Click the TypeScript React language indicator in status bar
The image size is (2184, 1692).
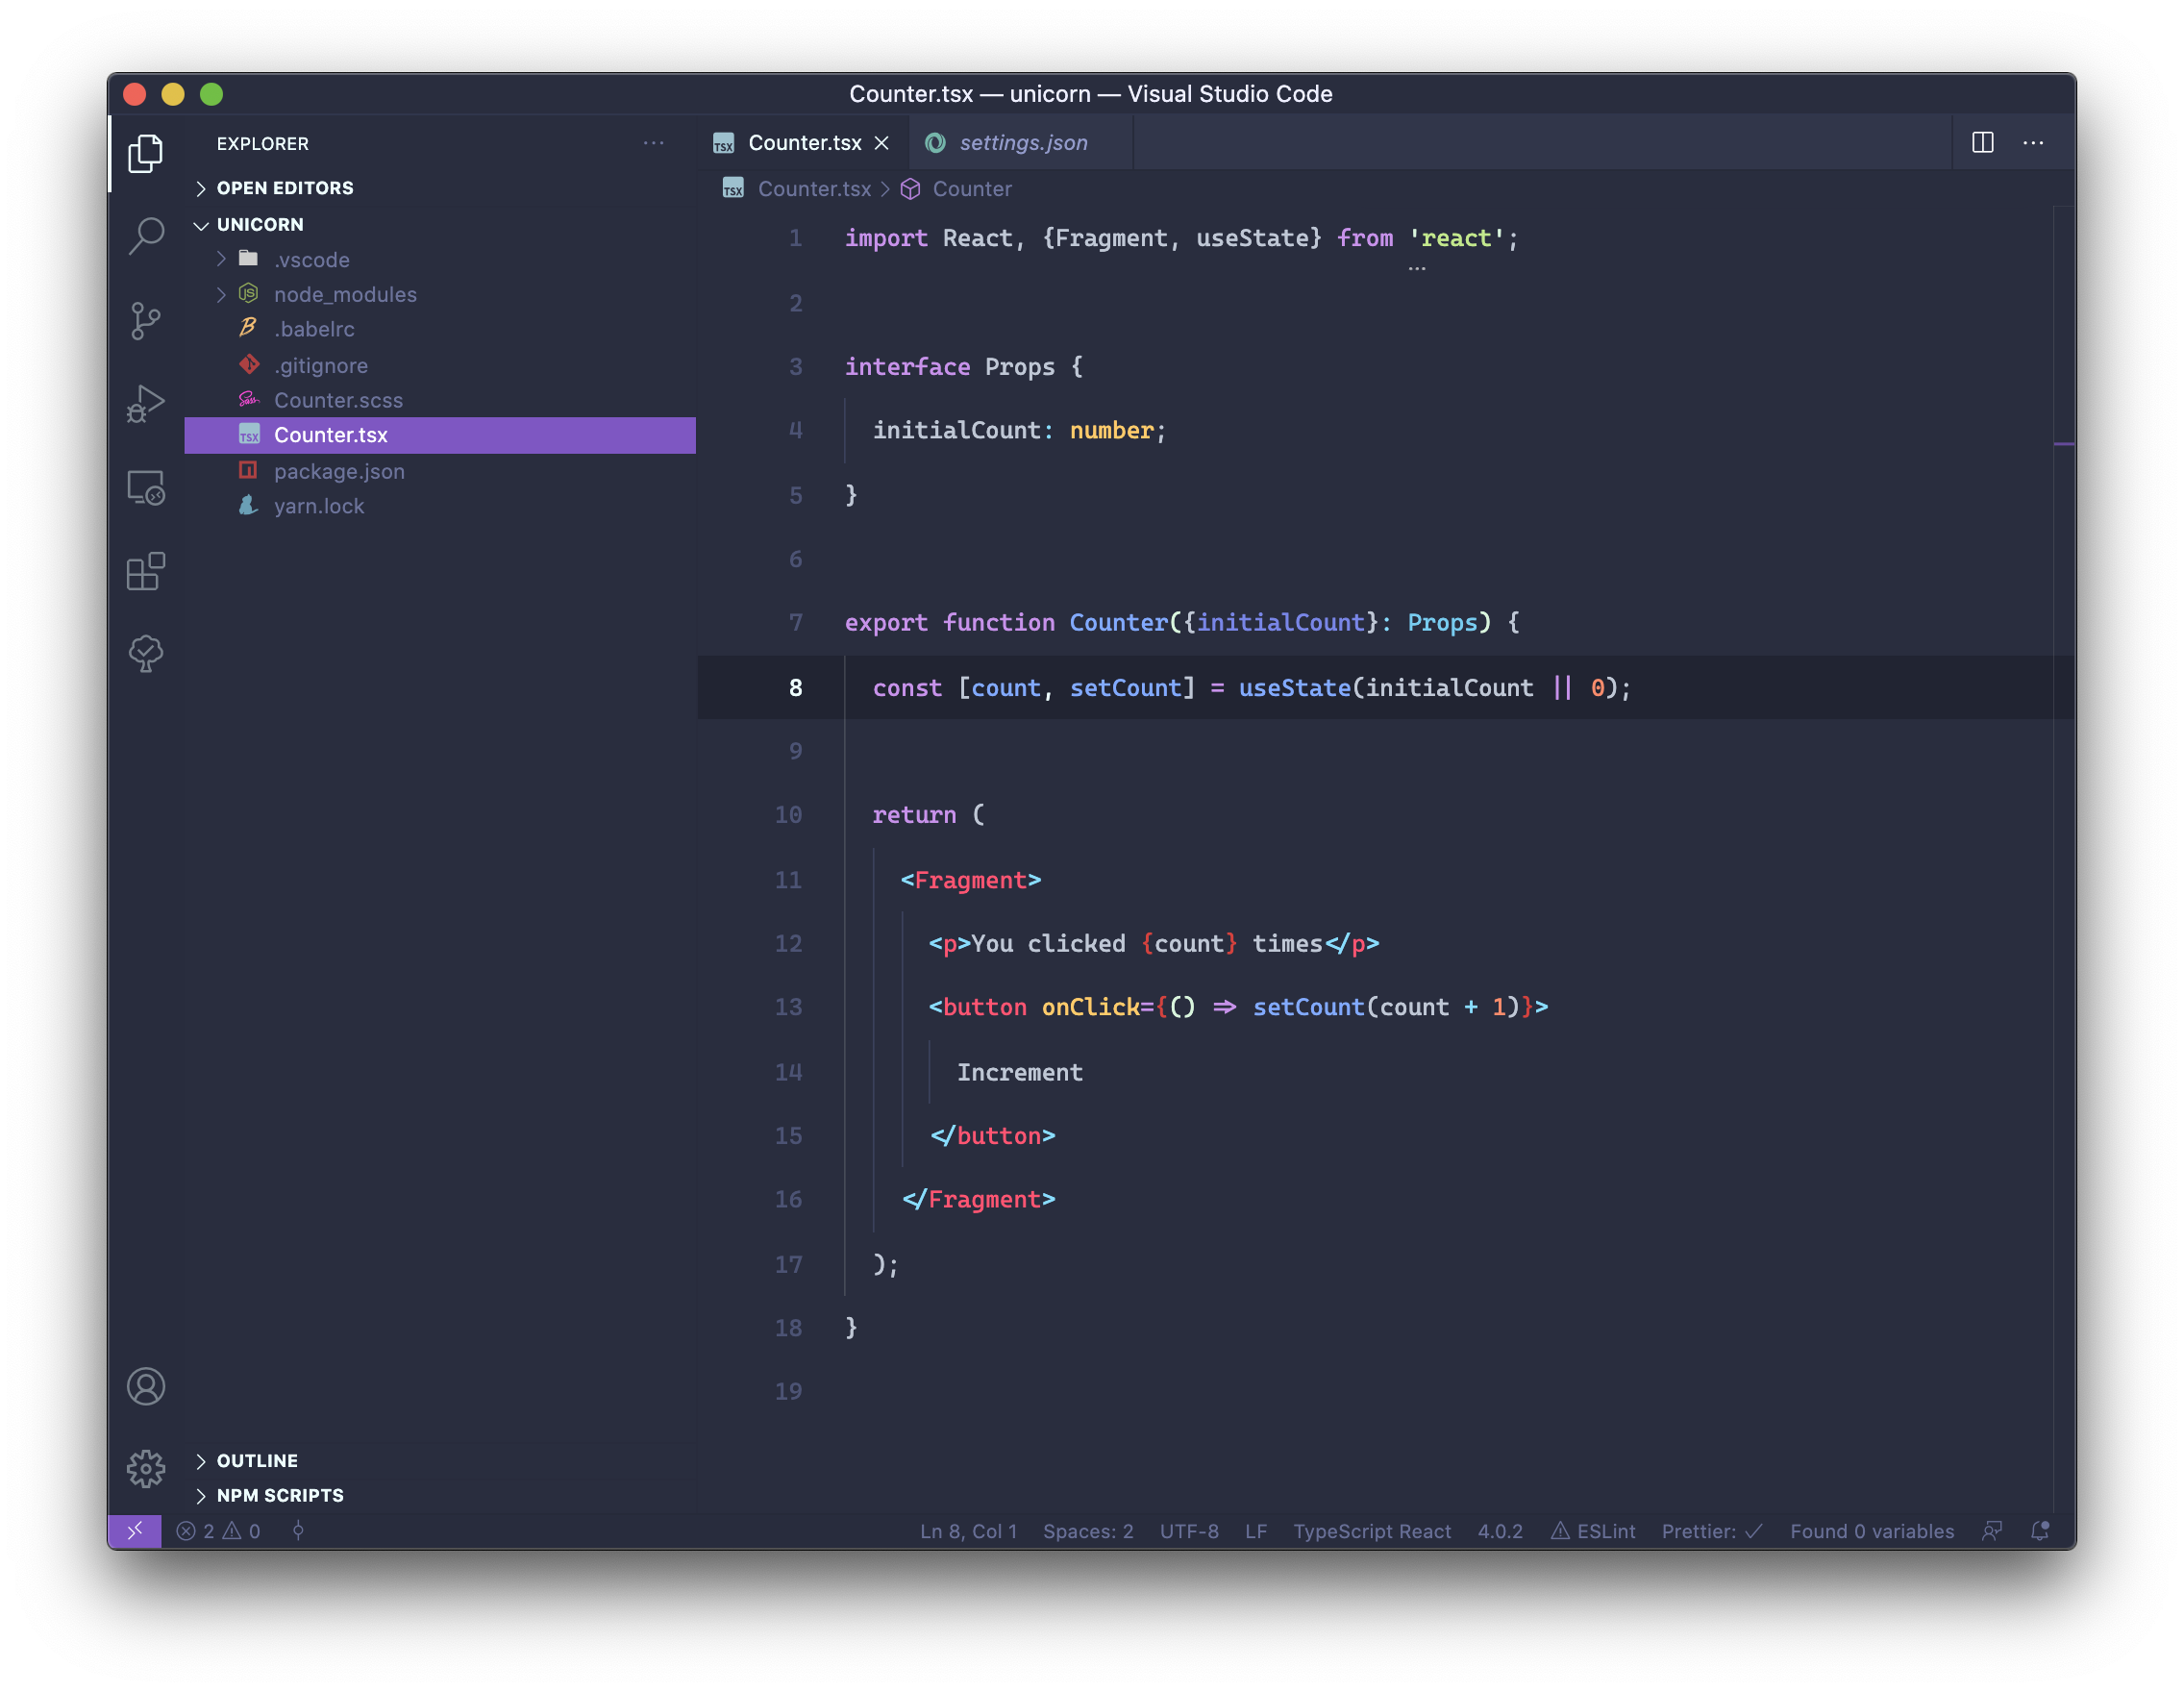click(x=1374, y=1530)
